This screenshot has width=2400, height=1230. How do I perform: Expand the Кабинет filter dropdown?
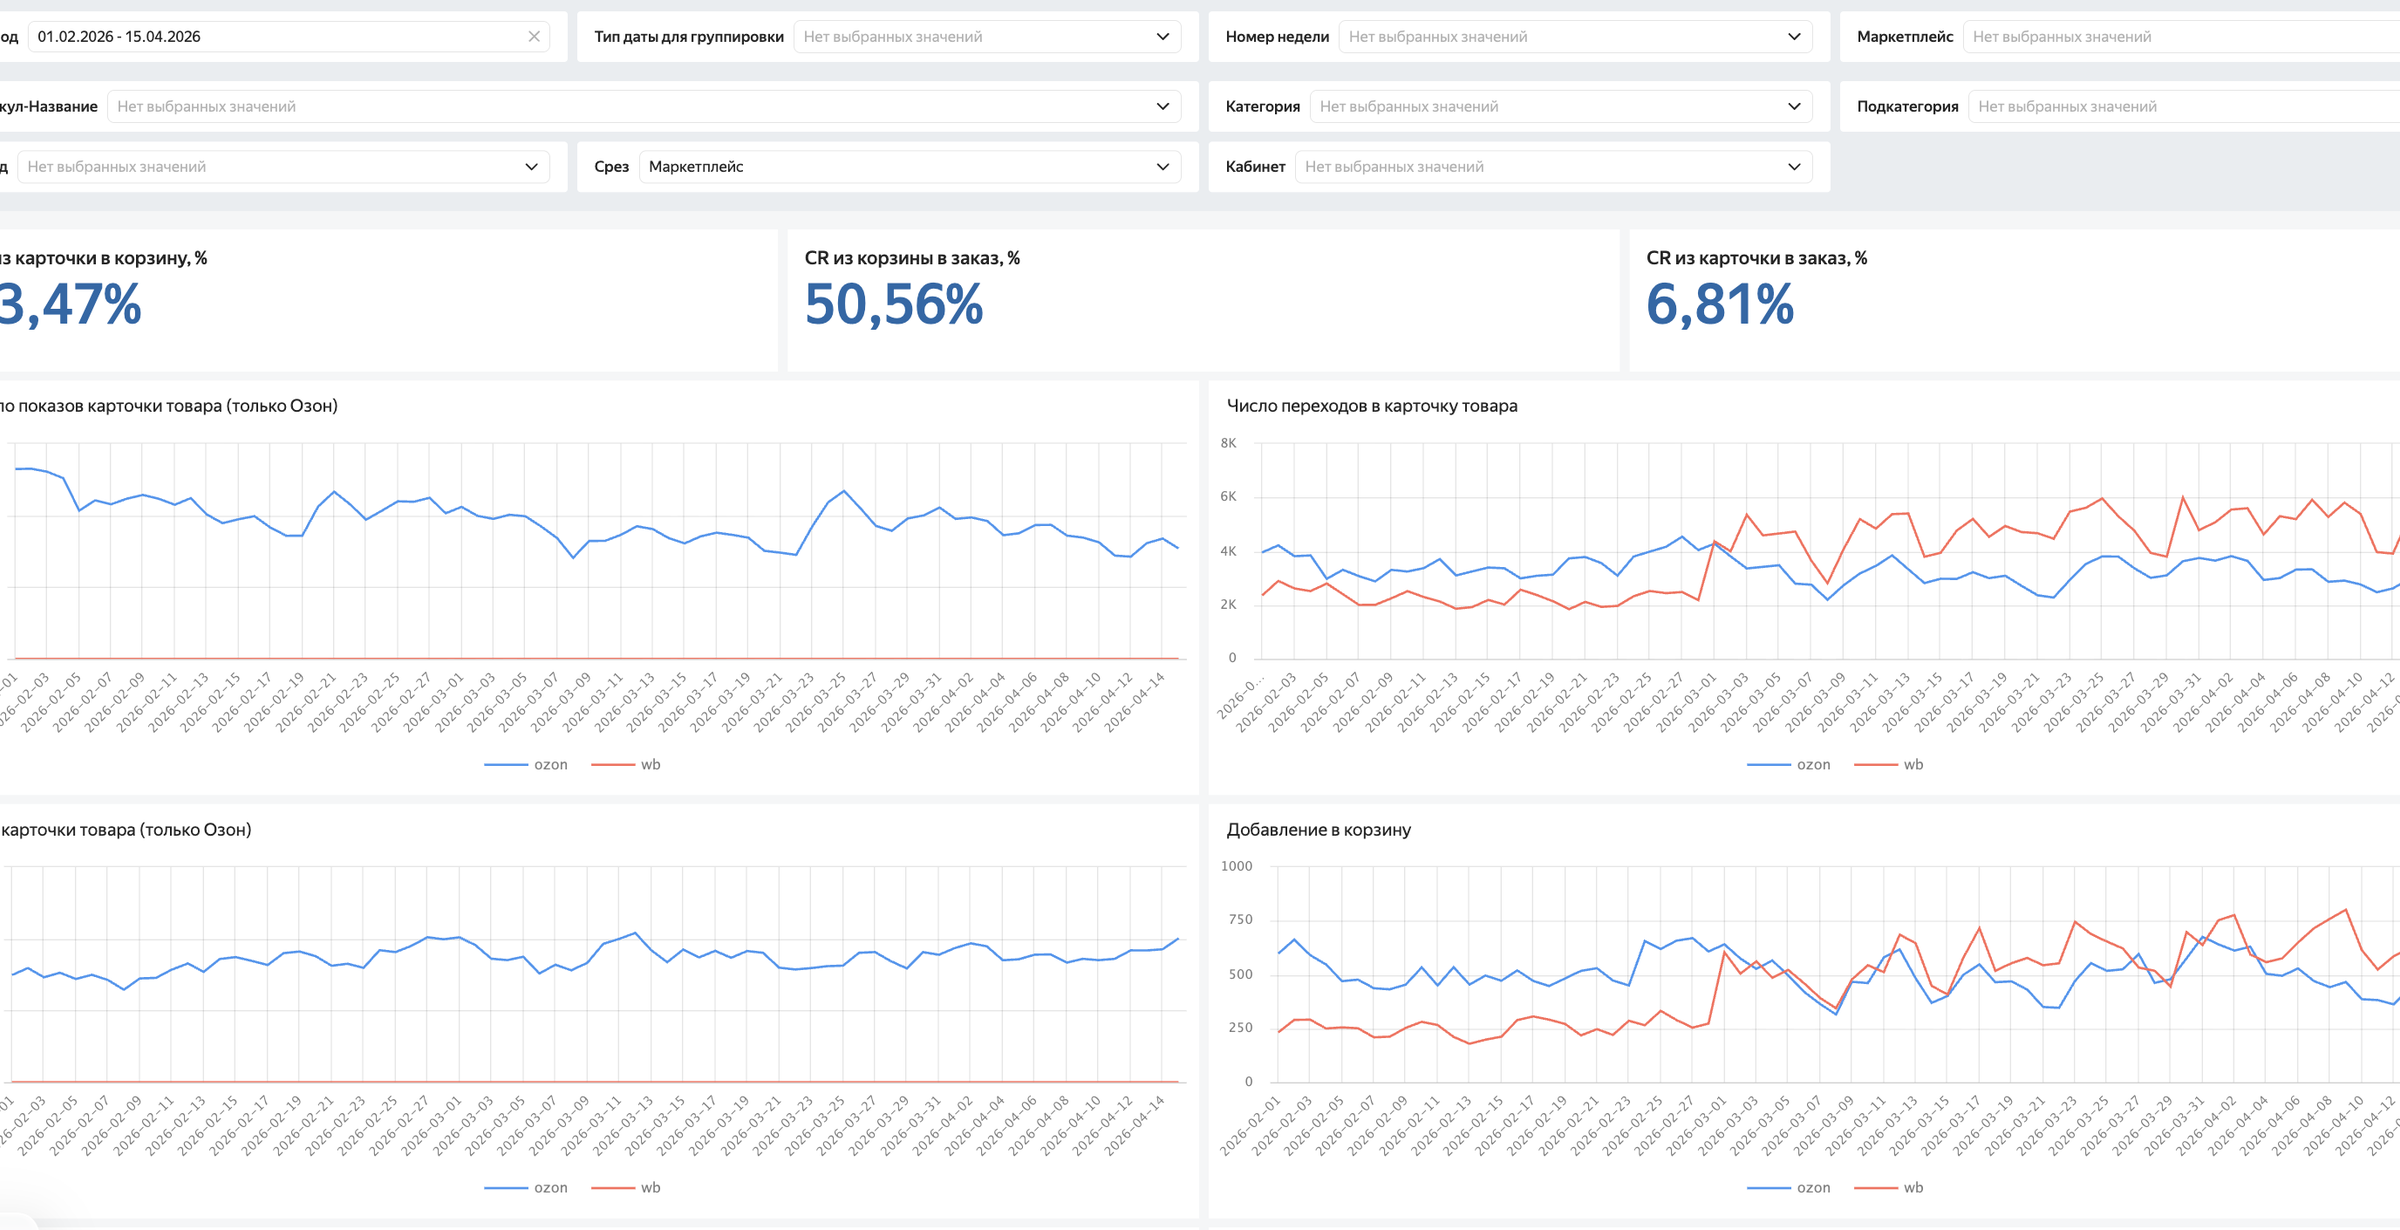coord(1553,167)
